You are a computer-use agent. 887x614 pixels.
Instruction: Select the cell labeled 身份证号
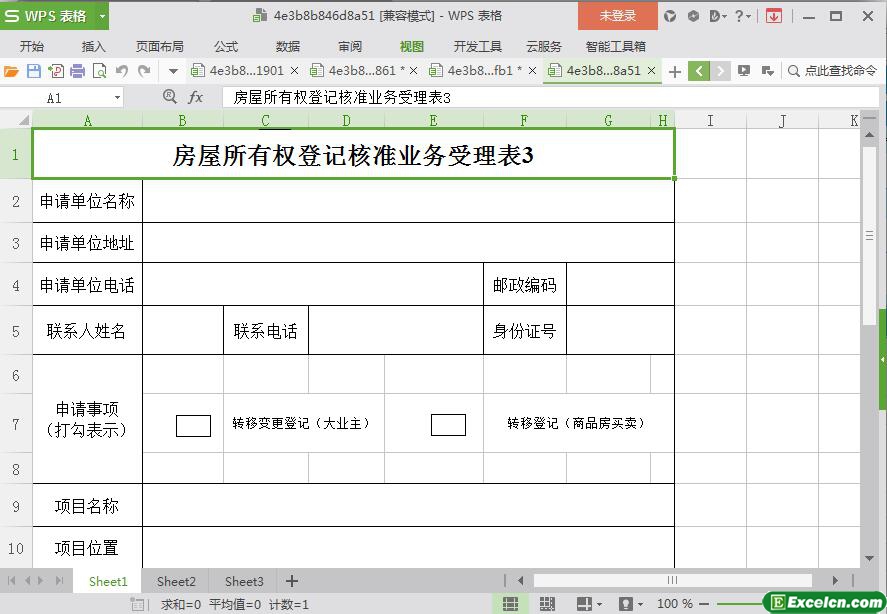point(524,331)
